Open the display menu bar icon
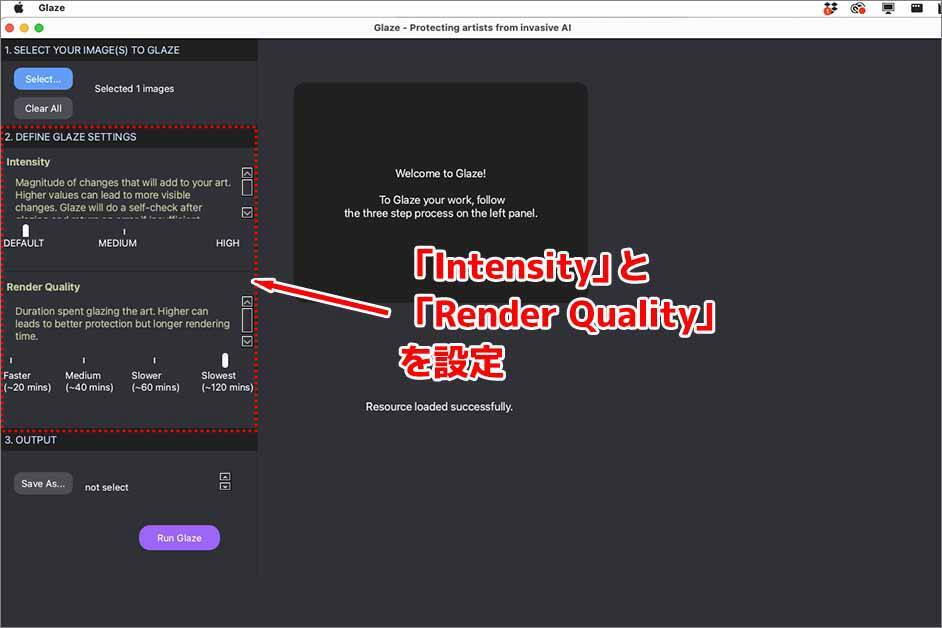This screenshot has height=628, width=942. click(888, 8)
